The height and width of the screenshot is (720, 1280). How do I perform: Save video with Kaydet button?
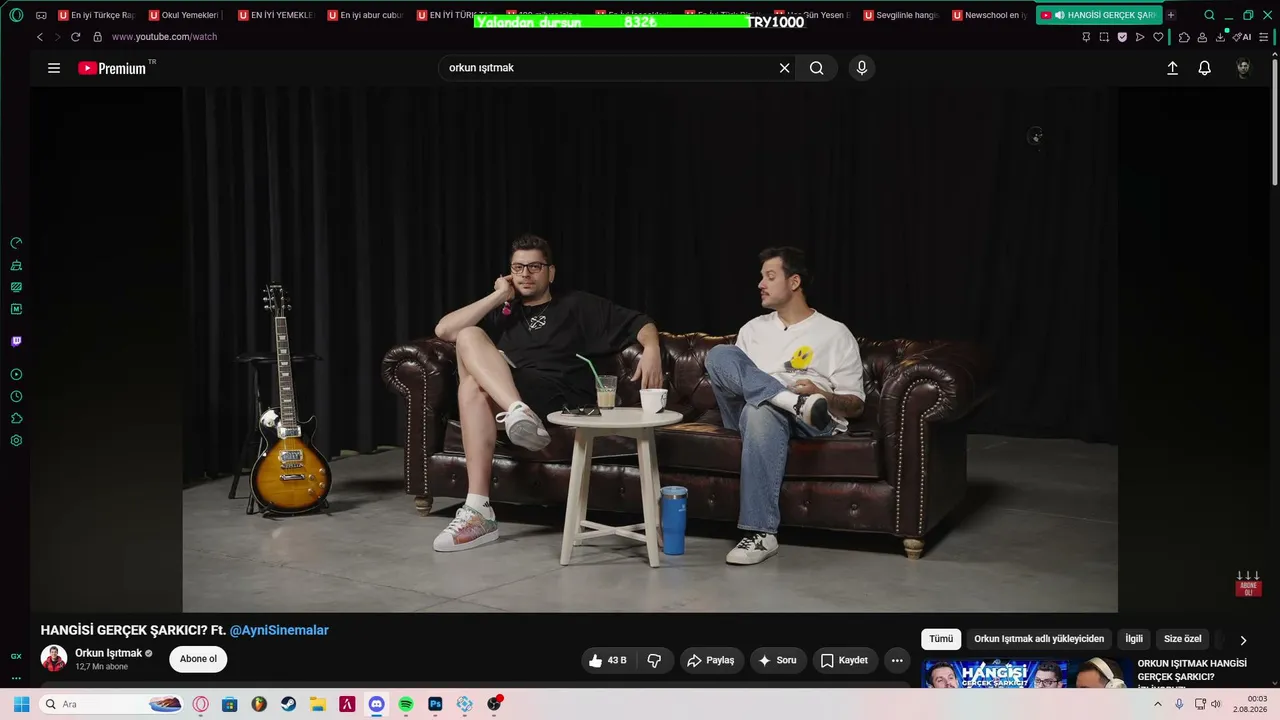(844, 660)
